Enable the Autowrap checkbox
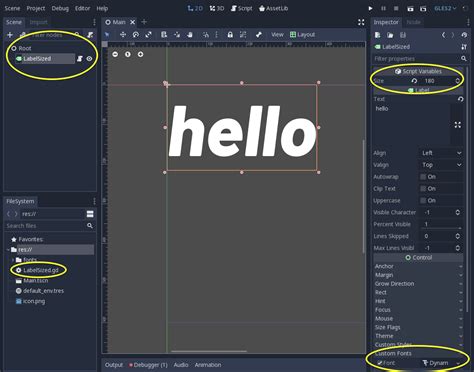The width and height of the screenshot is (474, 372). click(x=423, y=177)
